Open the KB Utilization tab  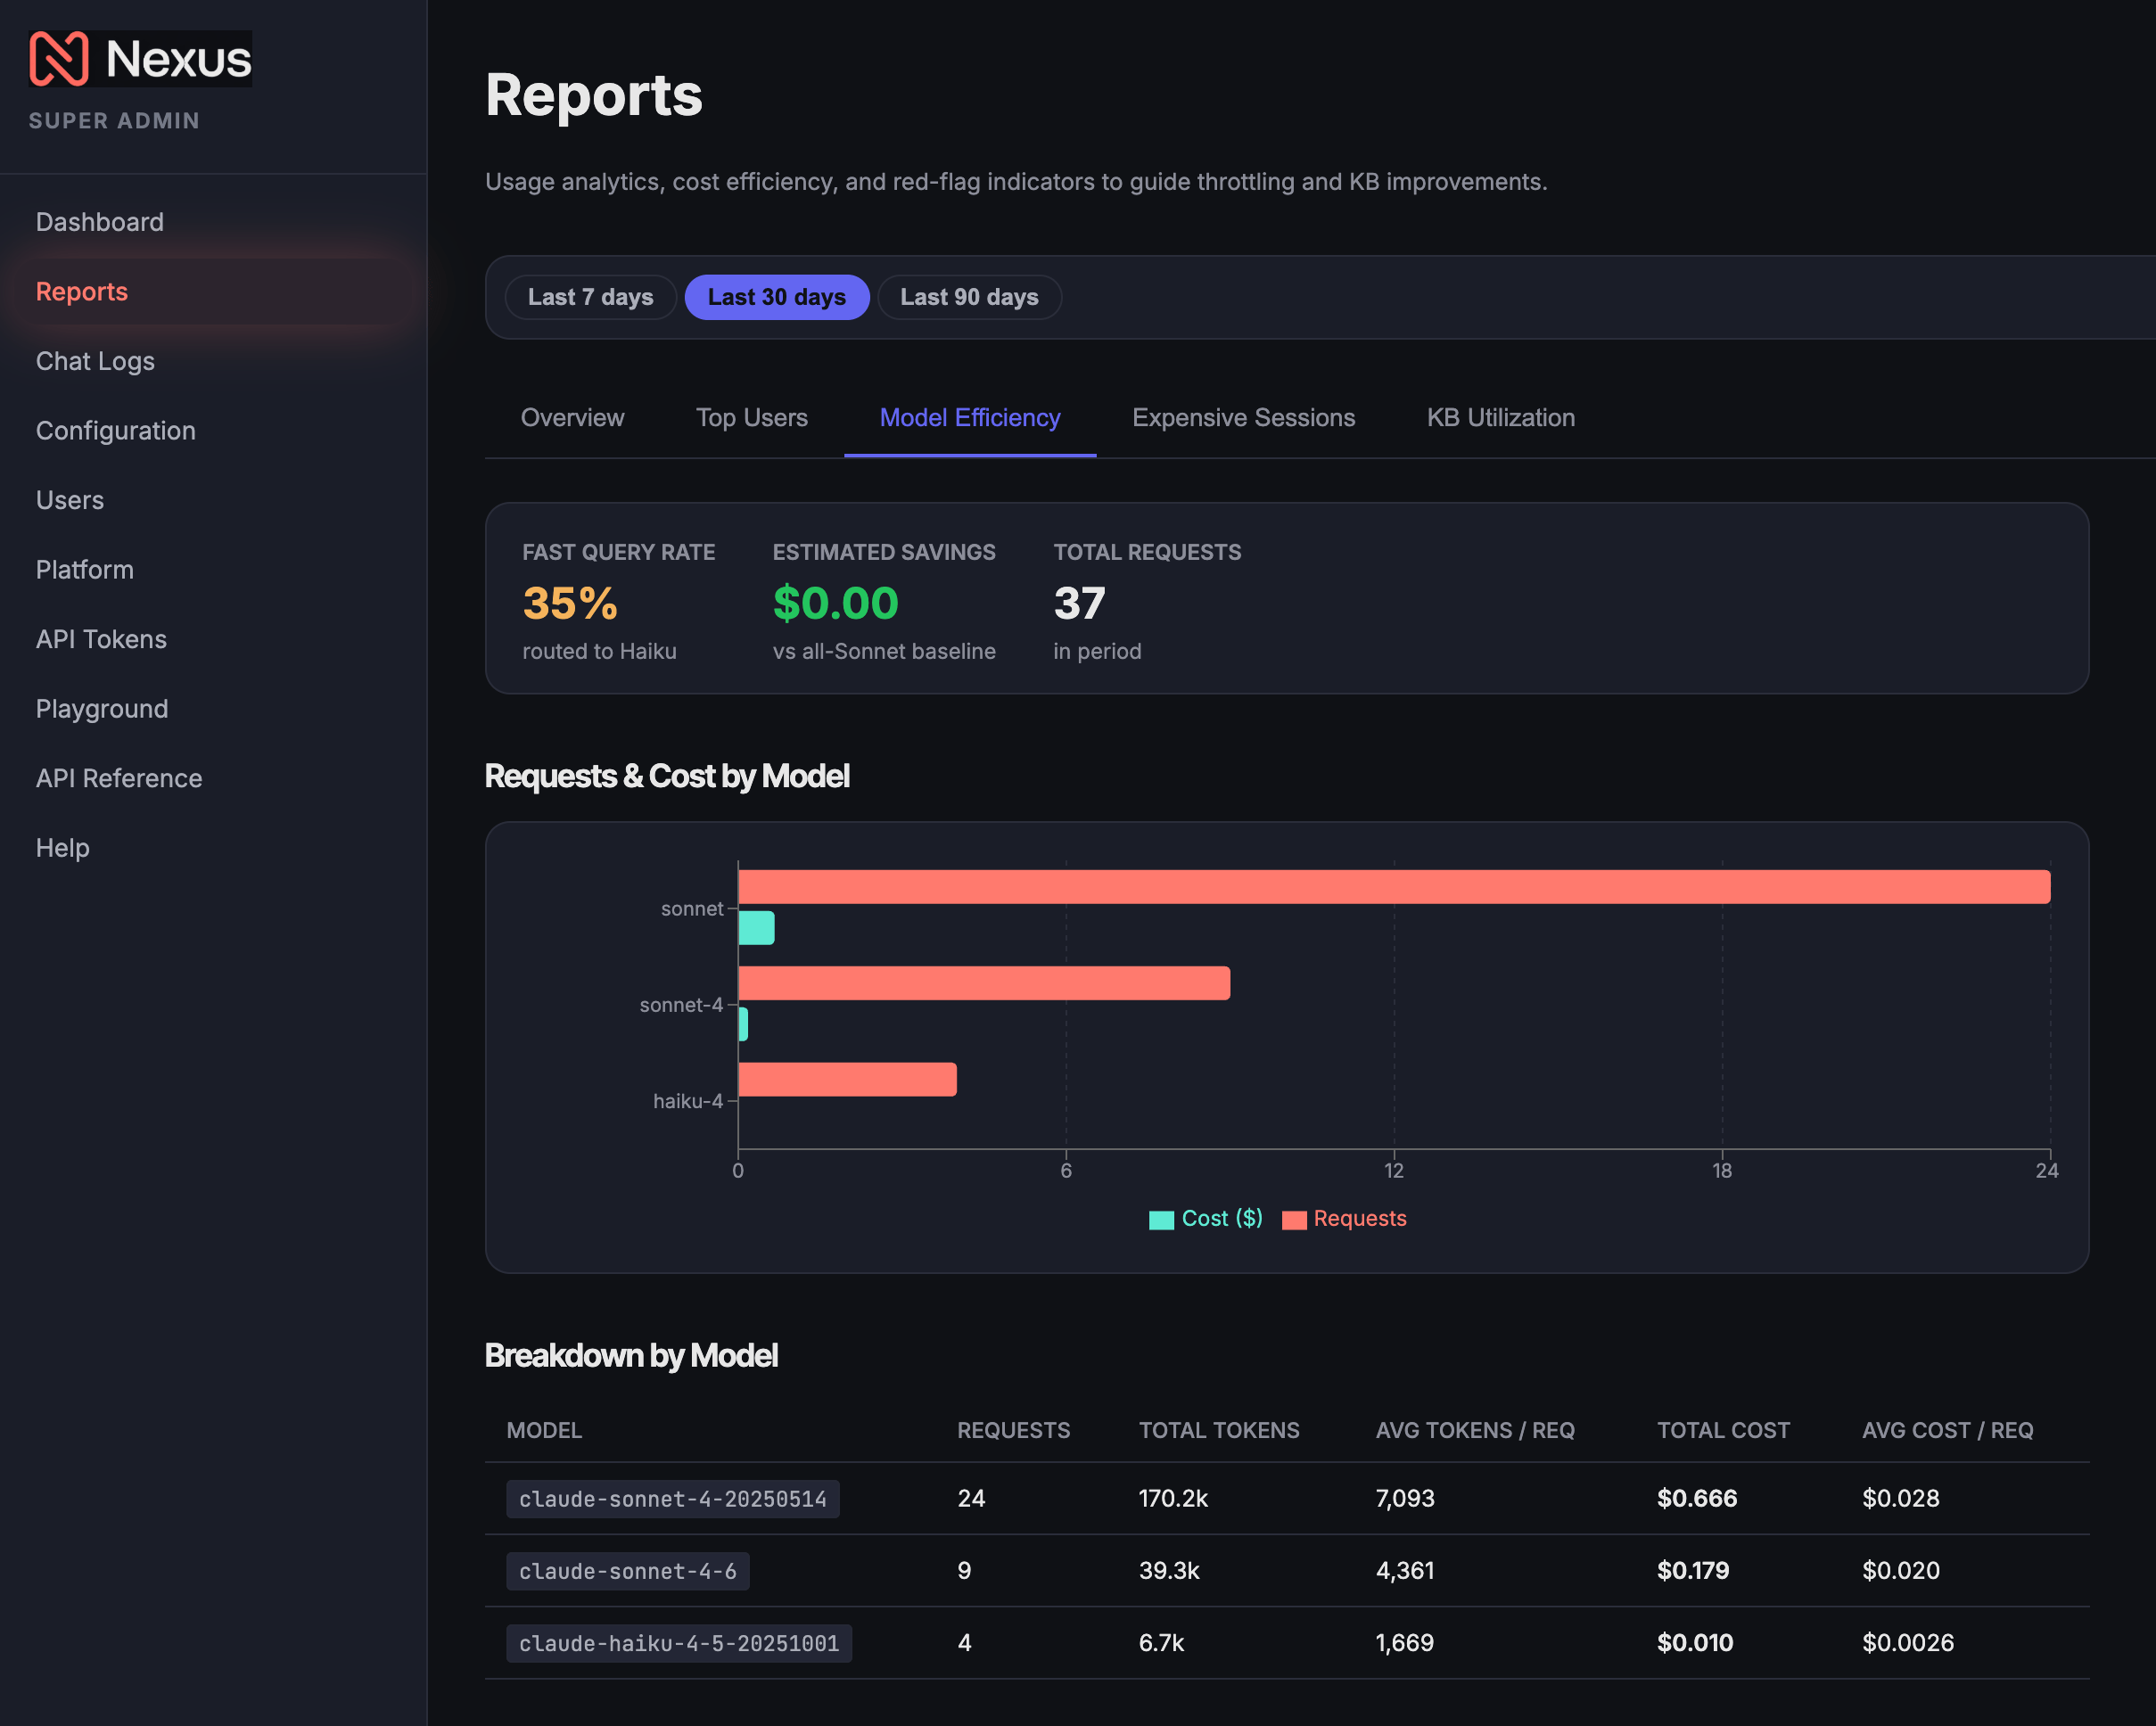coord(1500,418)
